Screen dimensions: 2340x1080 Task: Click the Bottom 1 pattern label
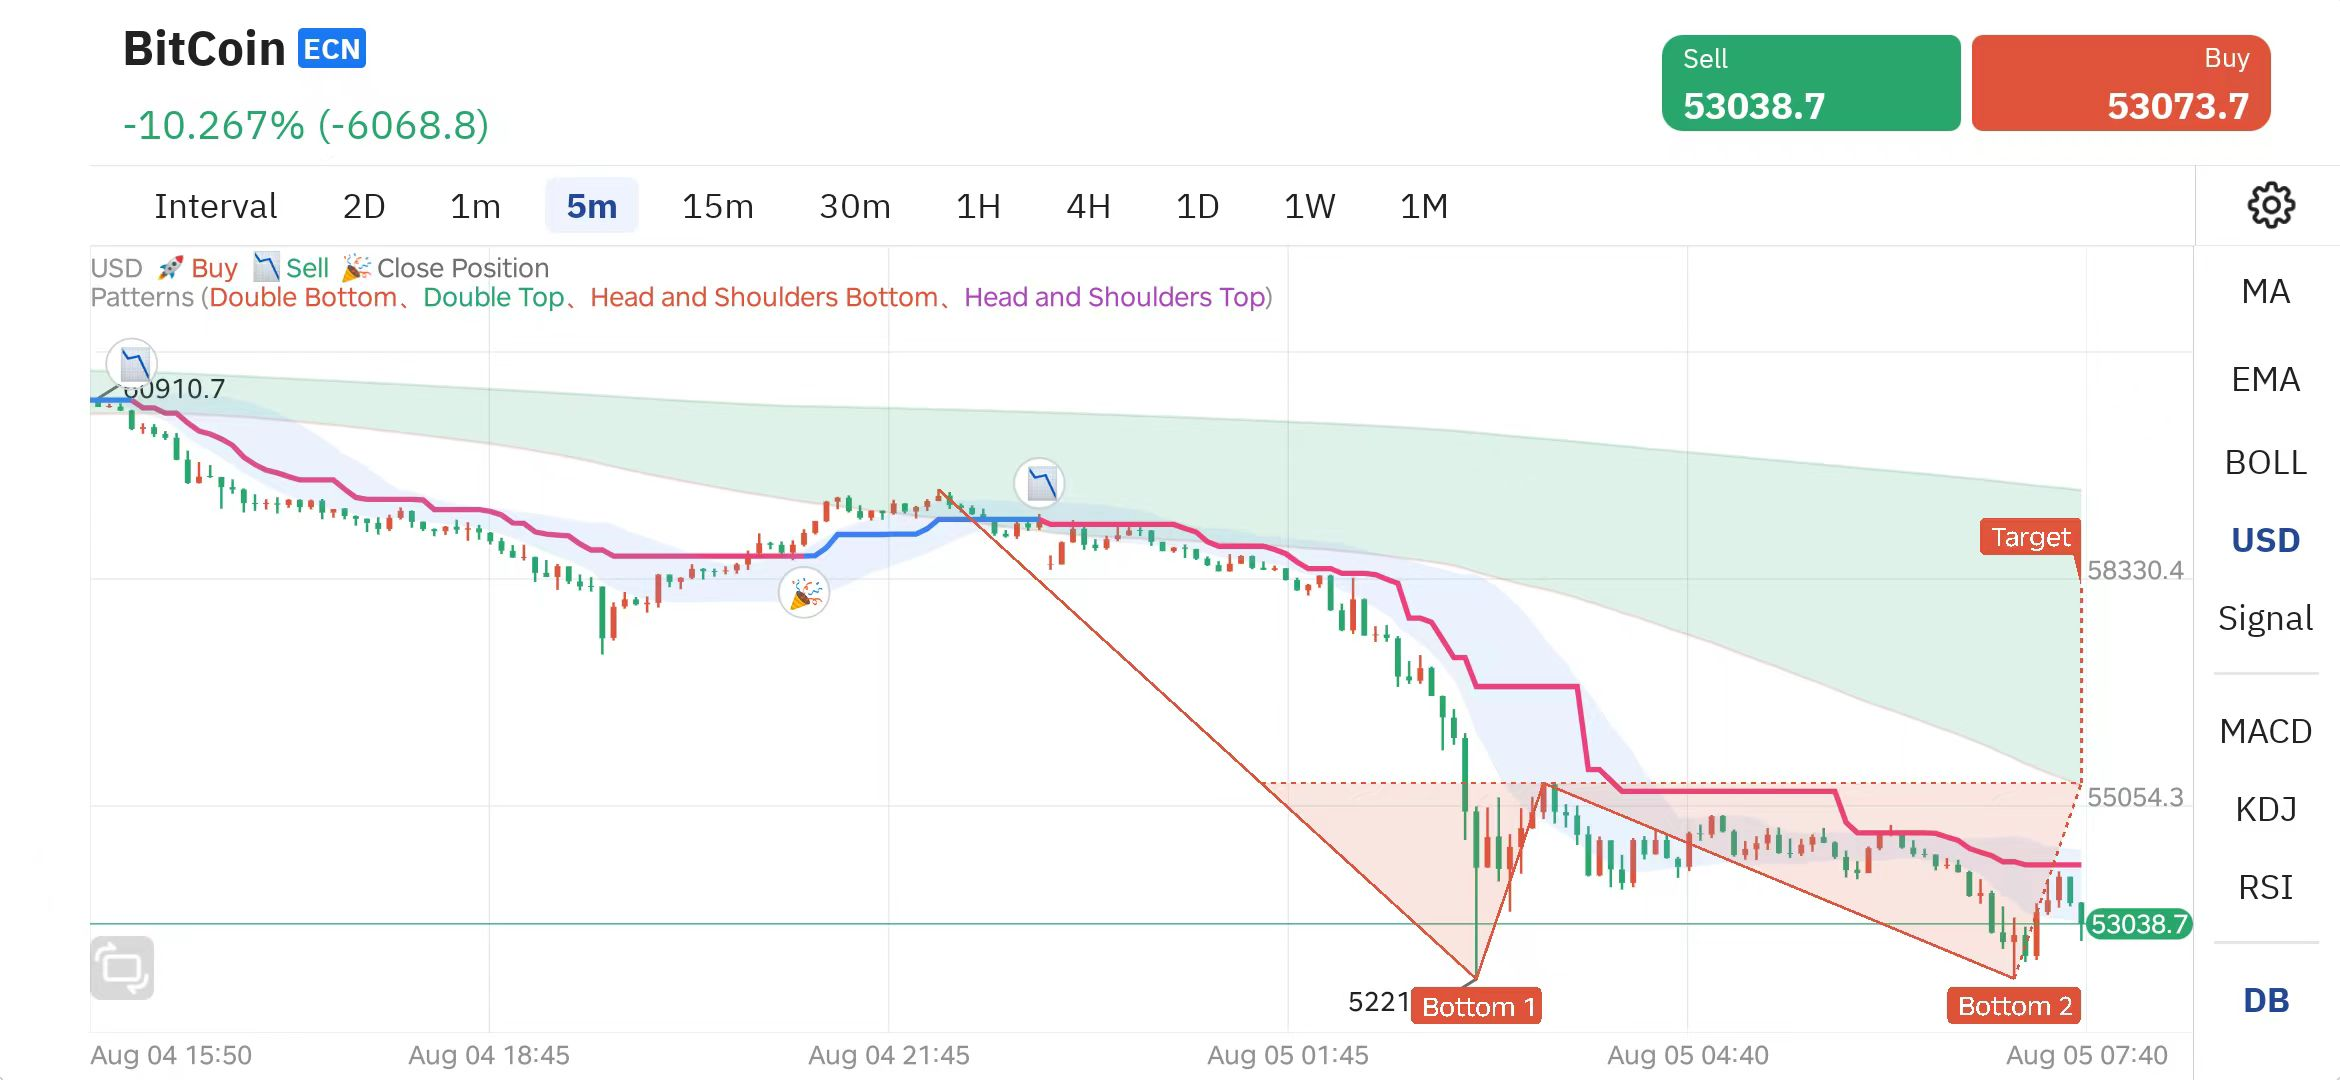1477,1006
